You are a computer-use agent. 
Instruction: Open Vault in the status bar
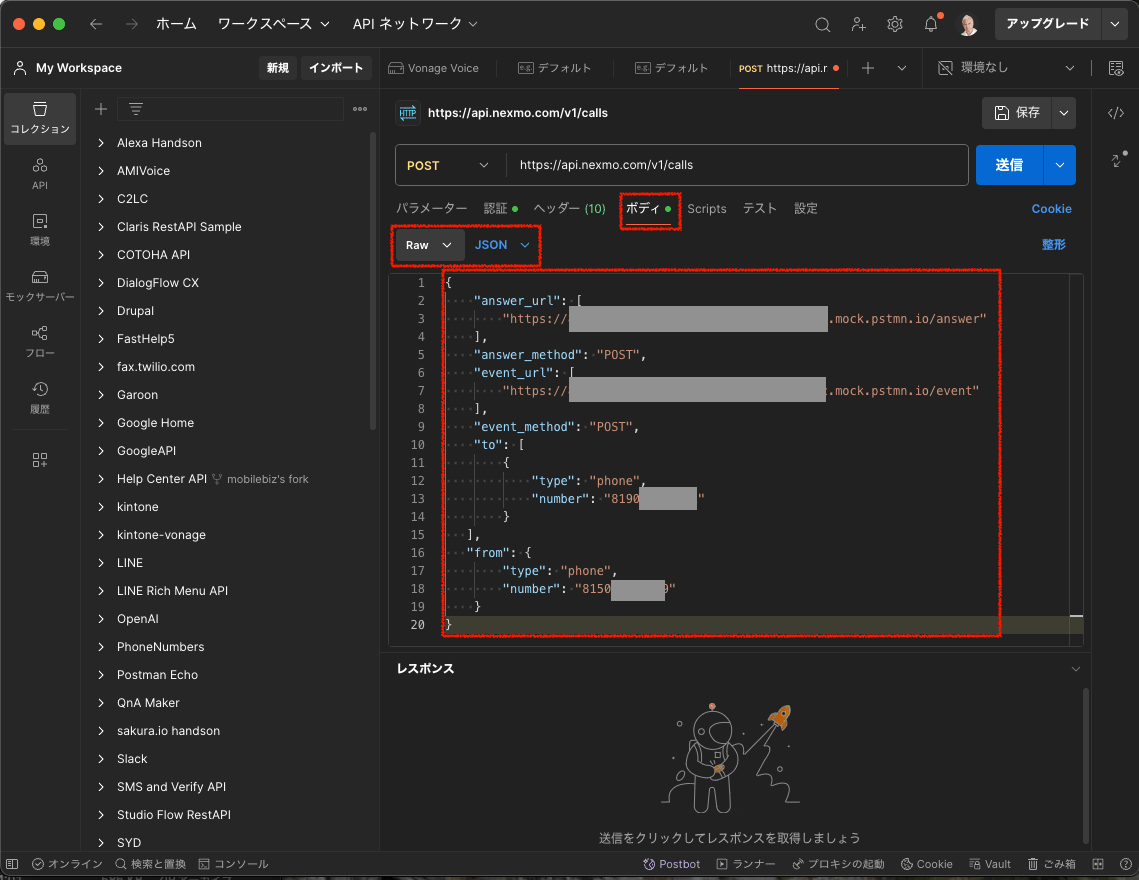tap(989, 864)
